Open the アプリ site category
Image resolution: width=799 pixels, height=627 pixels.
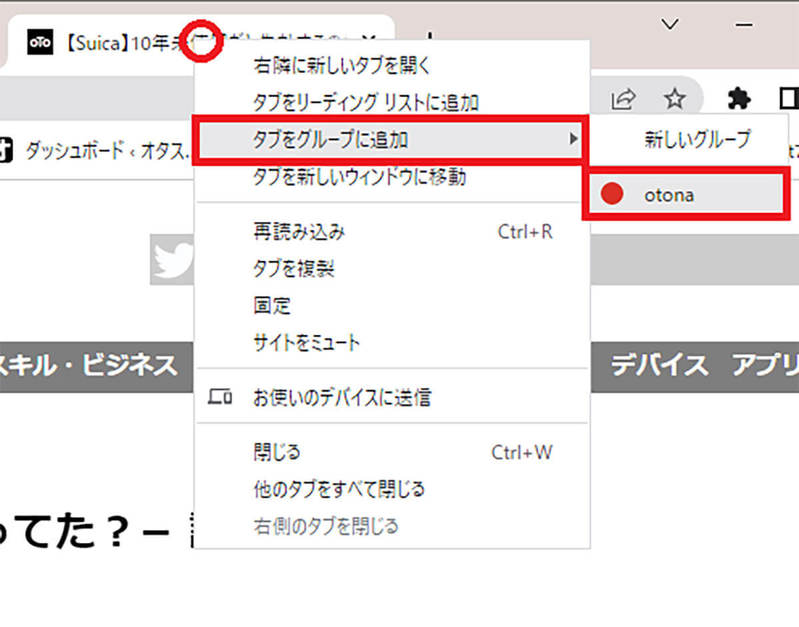[765, 365]
